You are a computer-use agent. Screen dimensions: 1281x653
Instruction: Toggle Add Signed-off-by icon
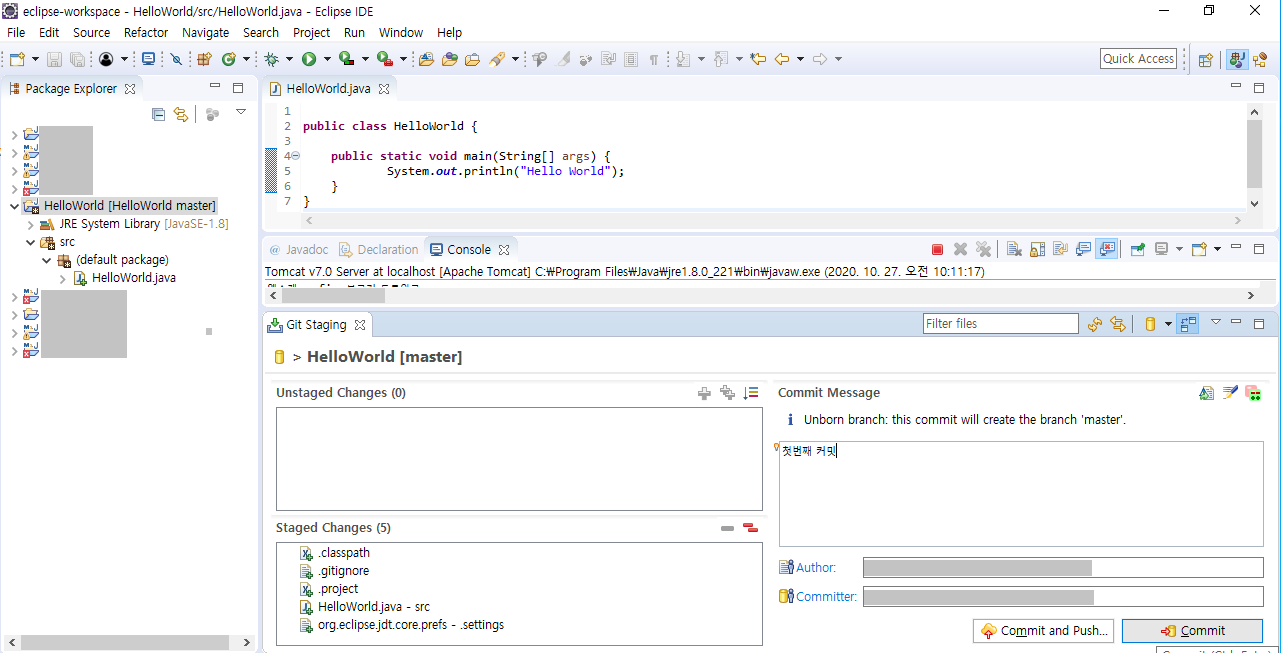[x=1229, y=393]
